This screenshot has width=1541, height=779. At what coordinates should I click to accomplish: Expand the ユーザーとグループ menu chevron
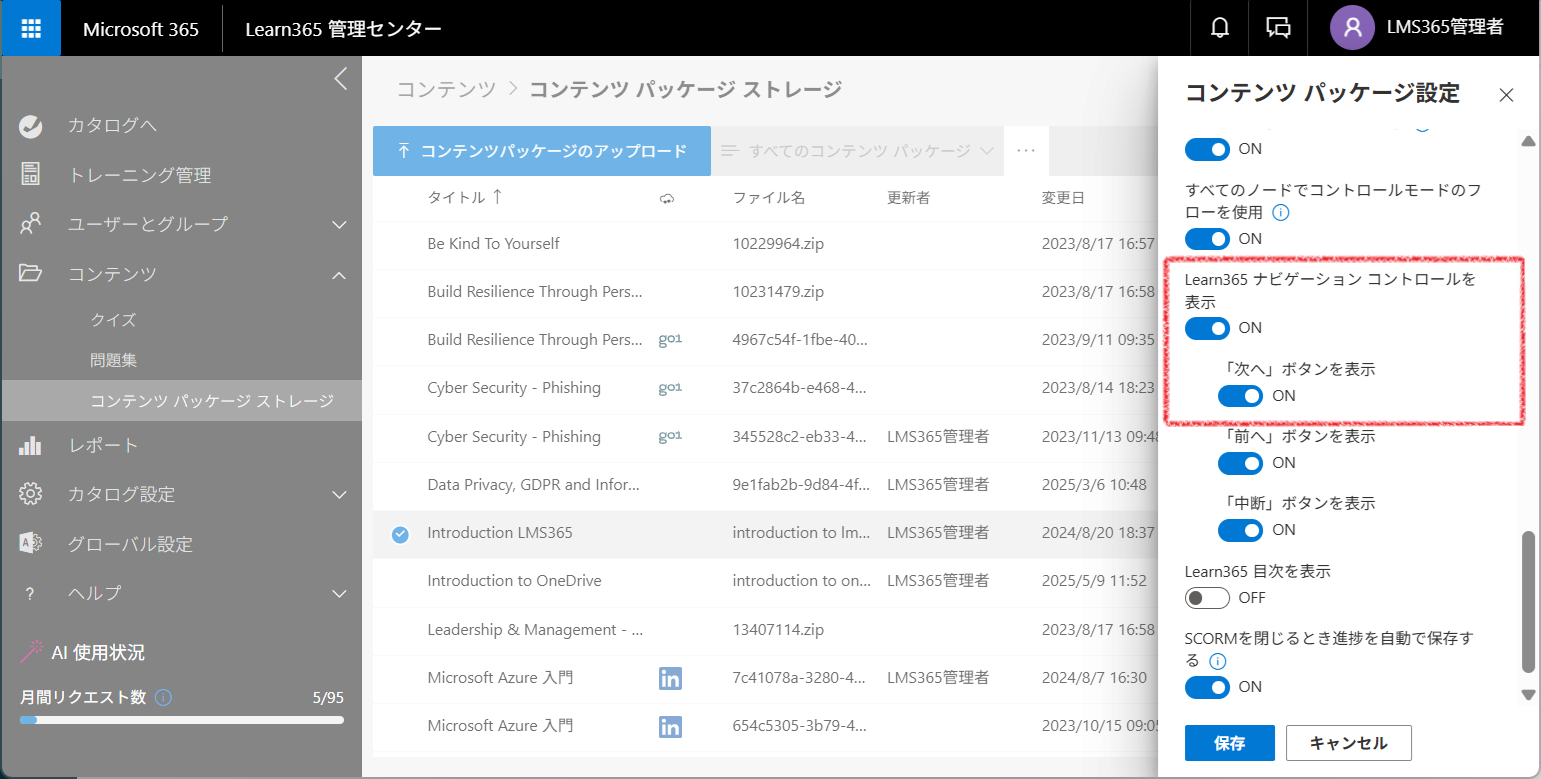tap(339, 224)
